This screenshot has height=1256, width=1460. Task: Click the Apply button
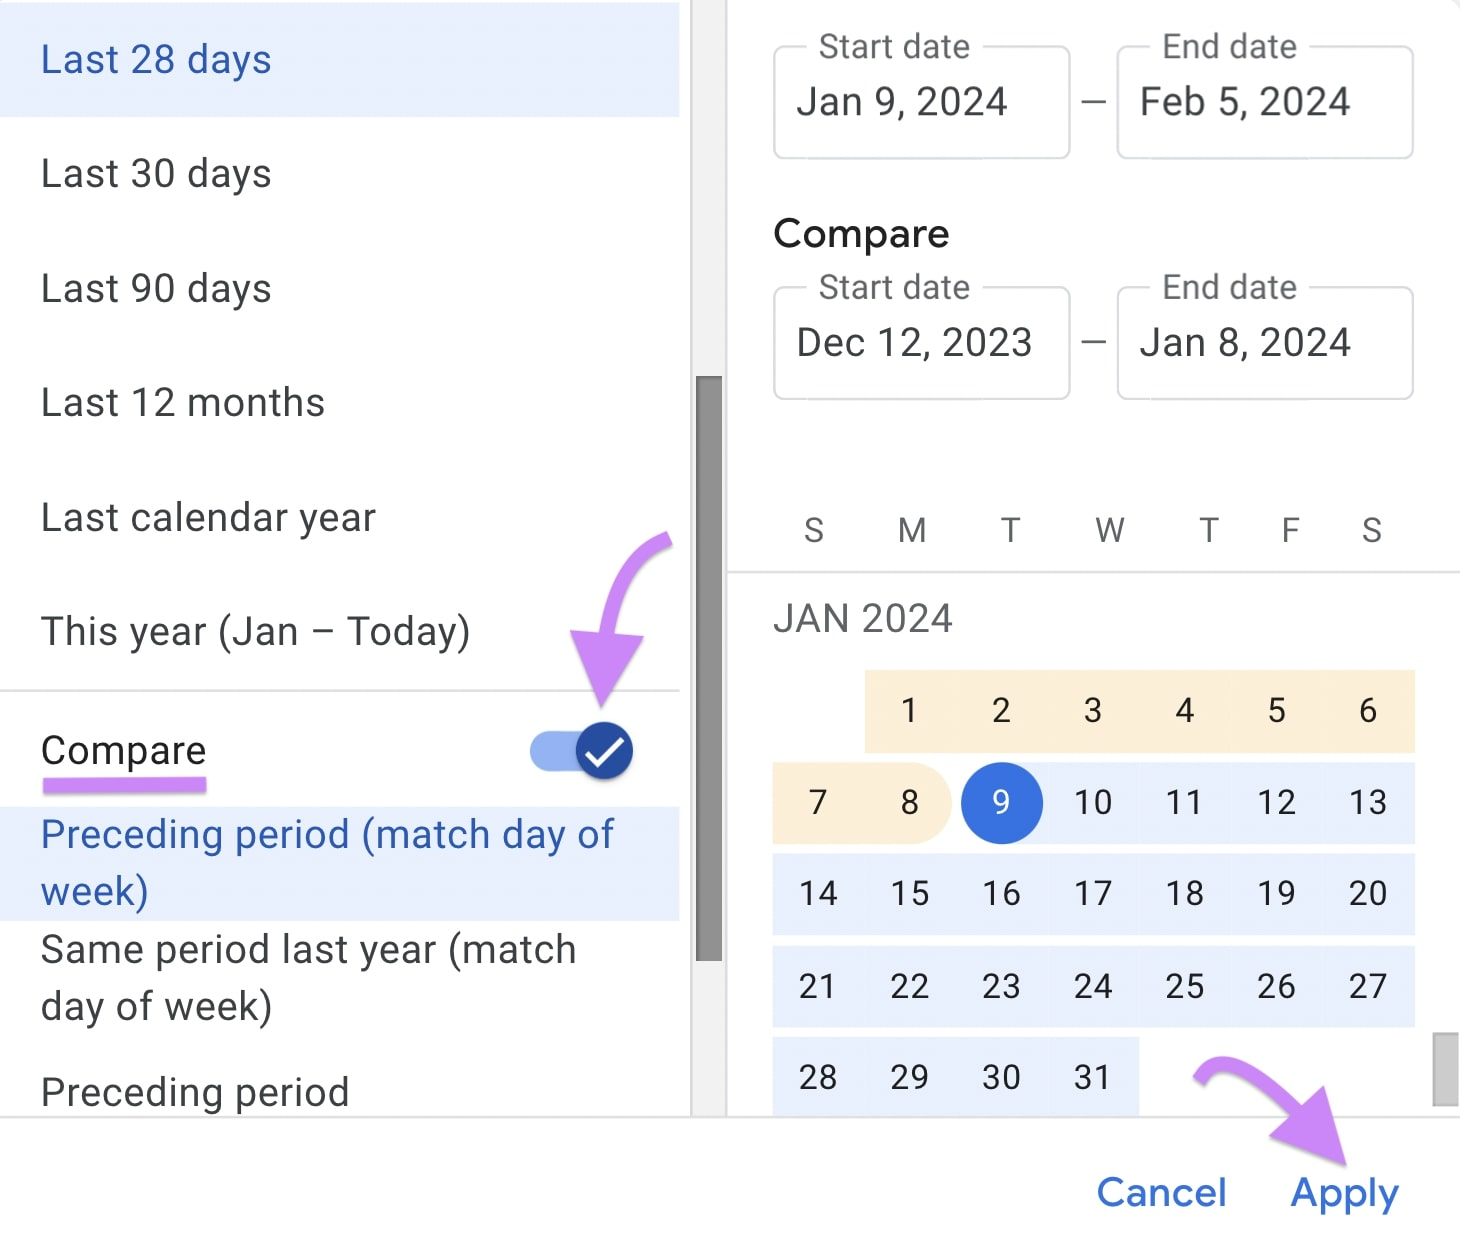[x=1343, y=1192]
